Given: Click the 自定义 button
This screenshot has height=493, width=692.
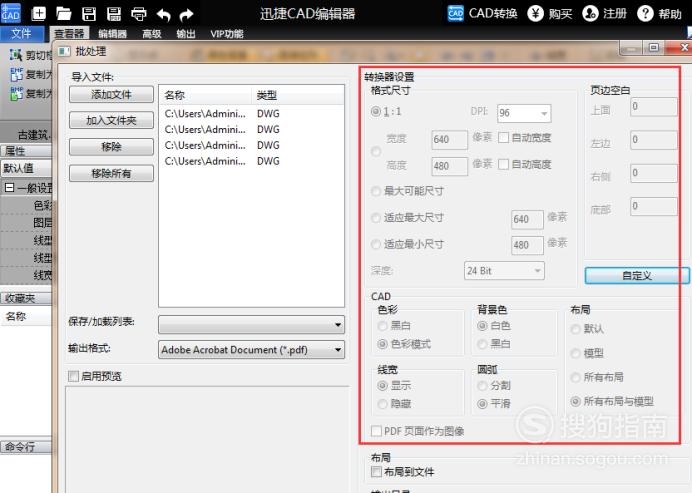Looking at the screenshot, I should pyautogui.click(x=637, y=275).
